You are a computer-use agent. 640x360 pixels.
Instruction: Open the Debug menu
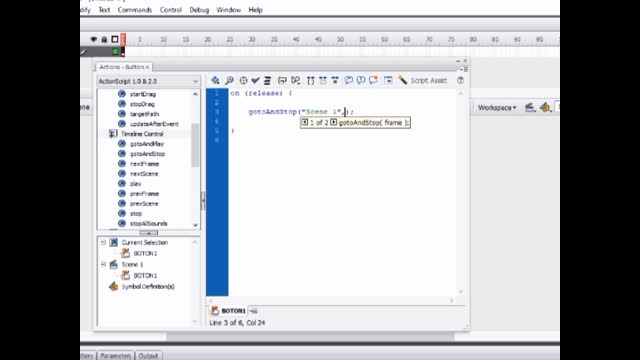coord(199,10)
